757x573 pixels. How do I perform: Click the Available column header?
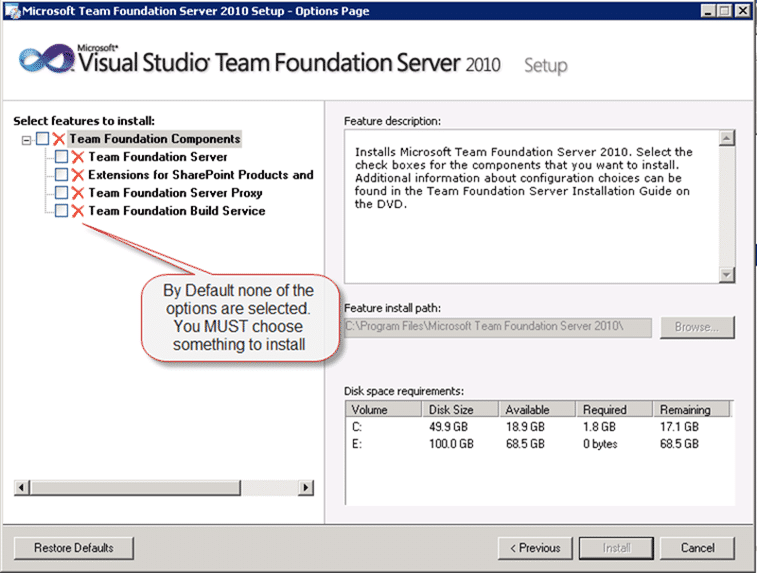pyautogui.click(x=537, y=409)
